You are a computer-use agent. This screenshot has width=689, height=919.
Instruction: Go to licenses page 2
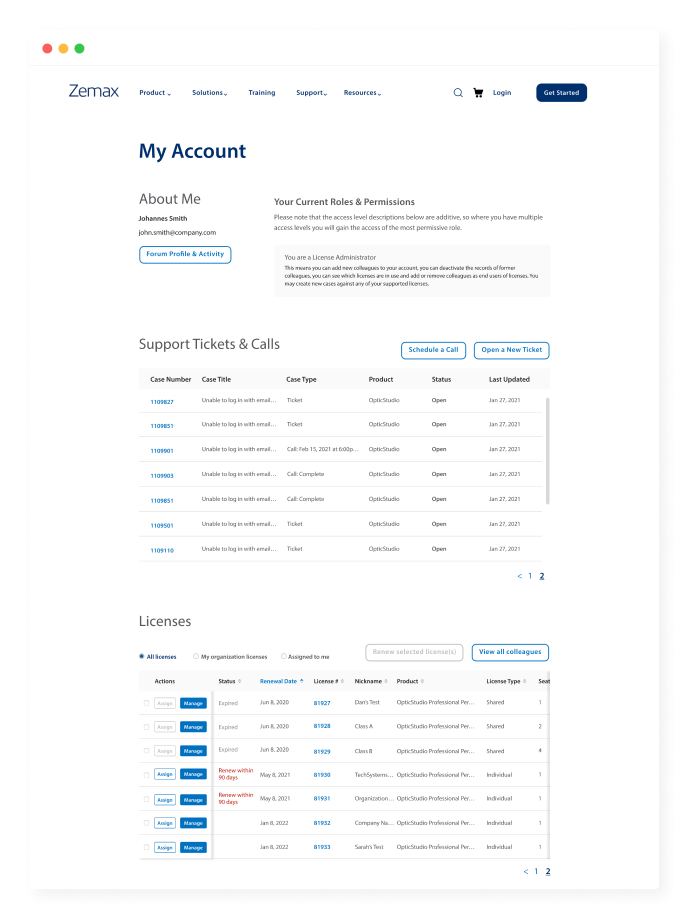(548, 872)
